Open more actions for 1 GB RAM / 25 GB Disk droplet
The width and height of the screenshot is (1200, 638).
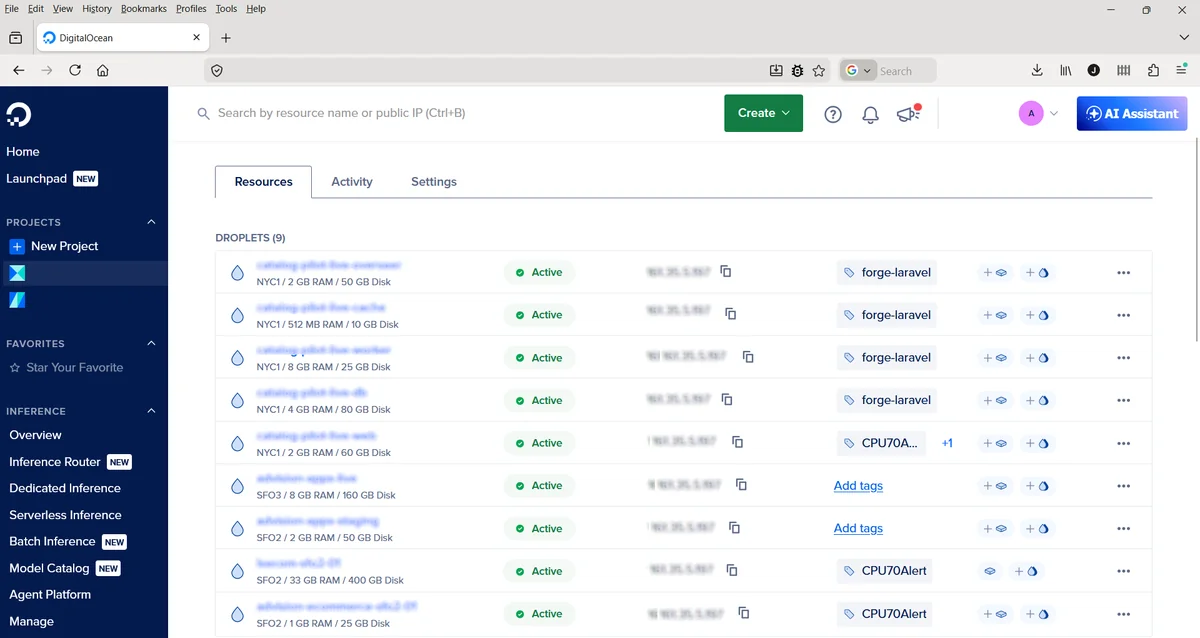coord(1123,614)
